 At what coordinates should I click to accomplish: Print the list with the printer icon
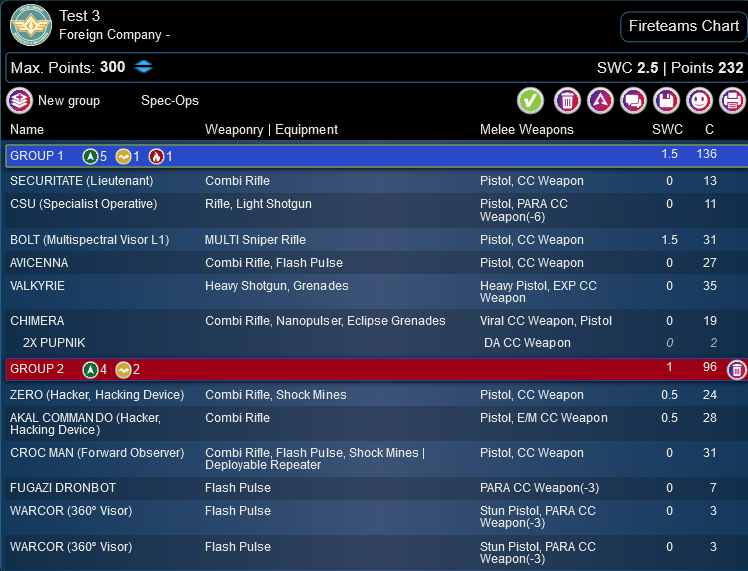(732, 101)
